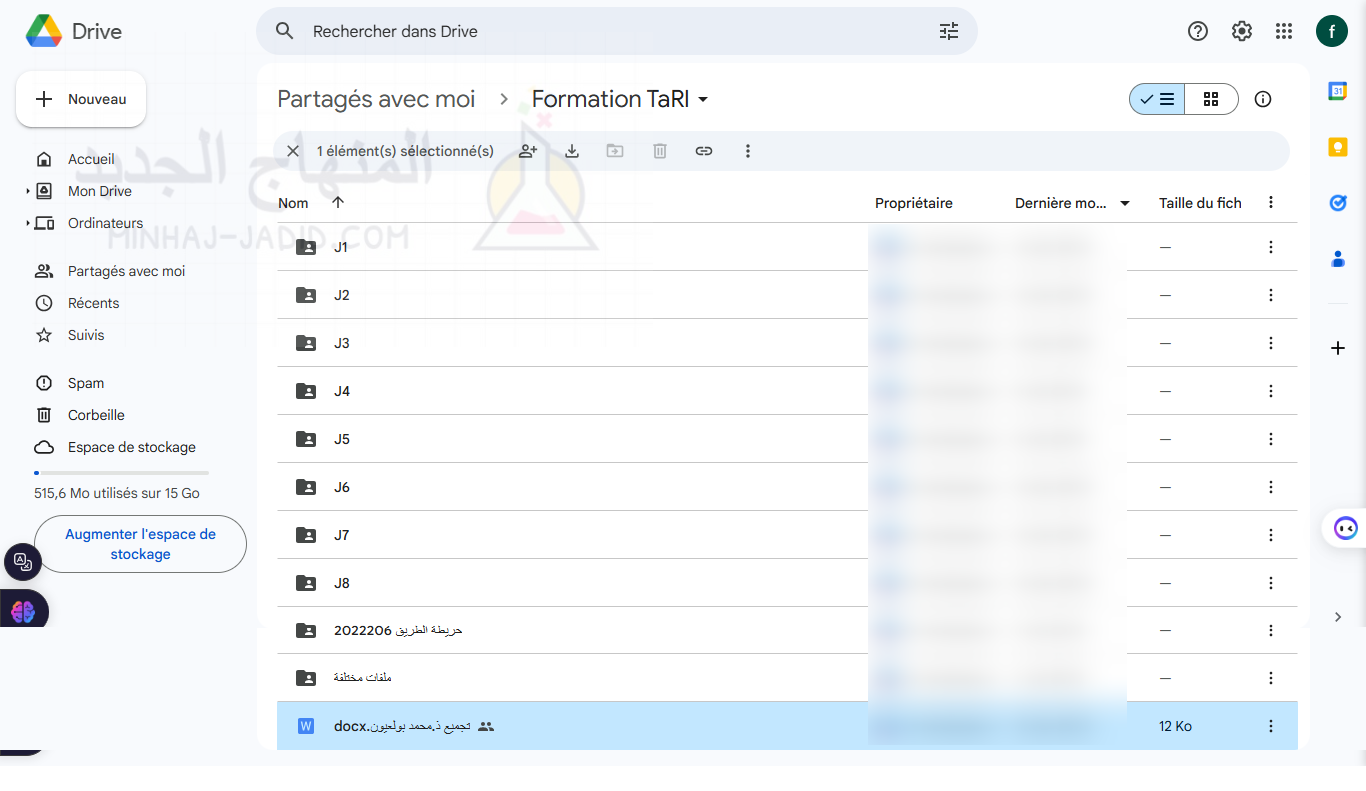Open the Google apps grid
Screen dimensions: 1366x791
point(1284,31)
